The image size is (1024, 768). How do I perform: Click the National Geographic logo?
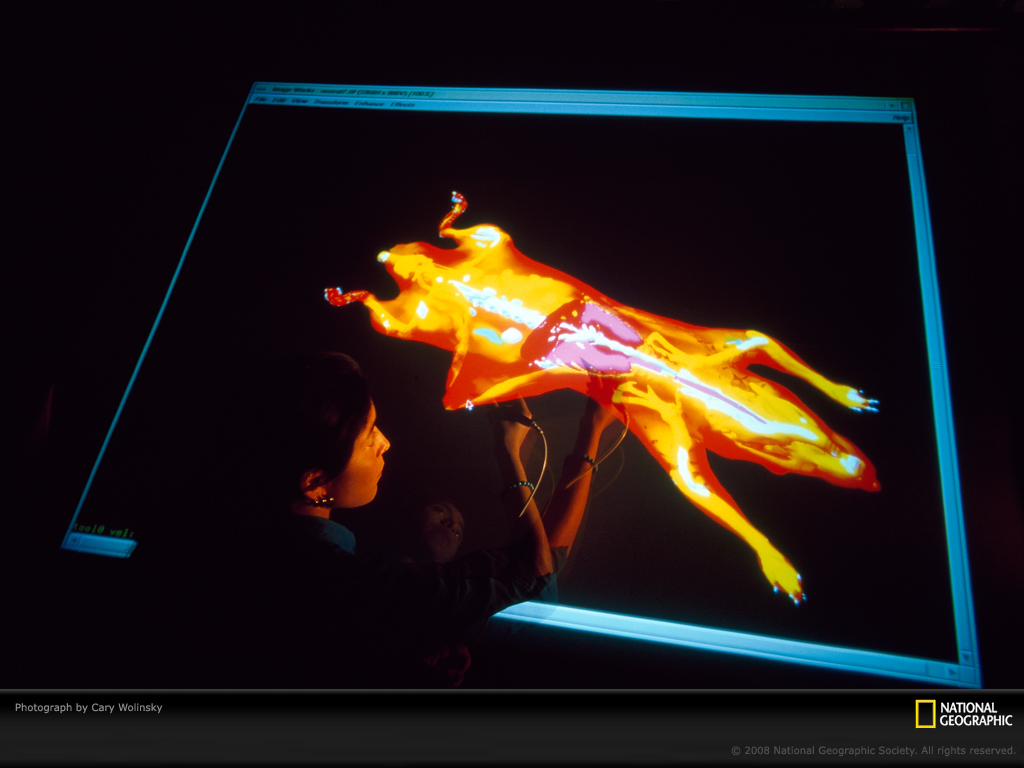(x=964, y=714)
